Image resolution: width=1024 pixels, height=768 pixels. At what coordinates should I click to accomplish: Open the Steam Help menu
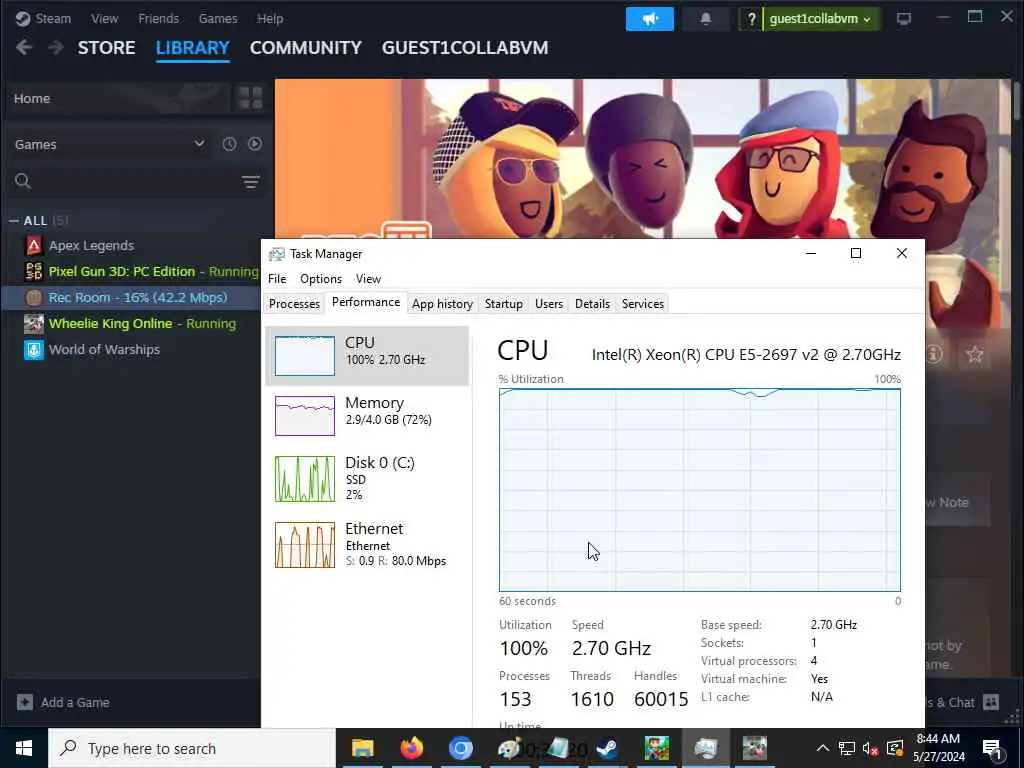pos(270,18)
